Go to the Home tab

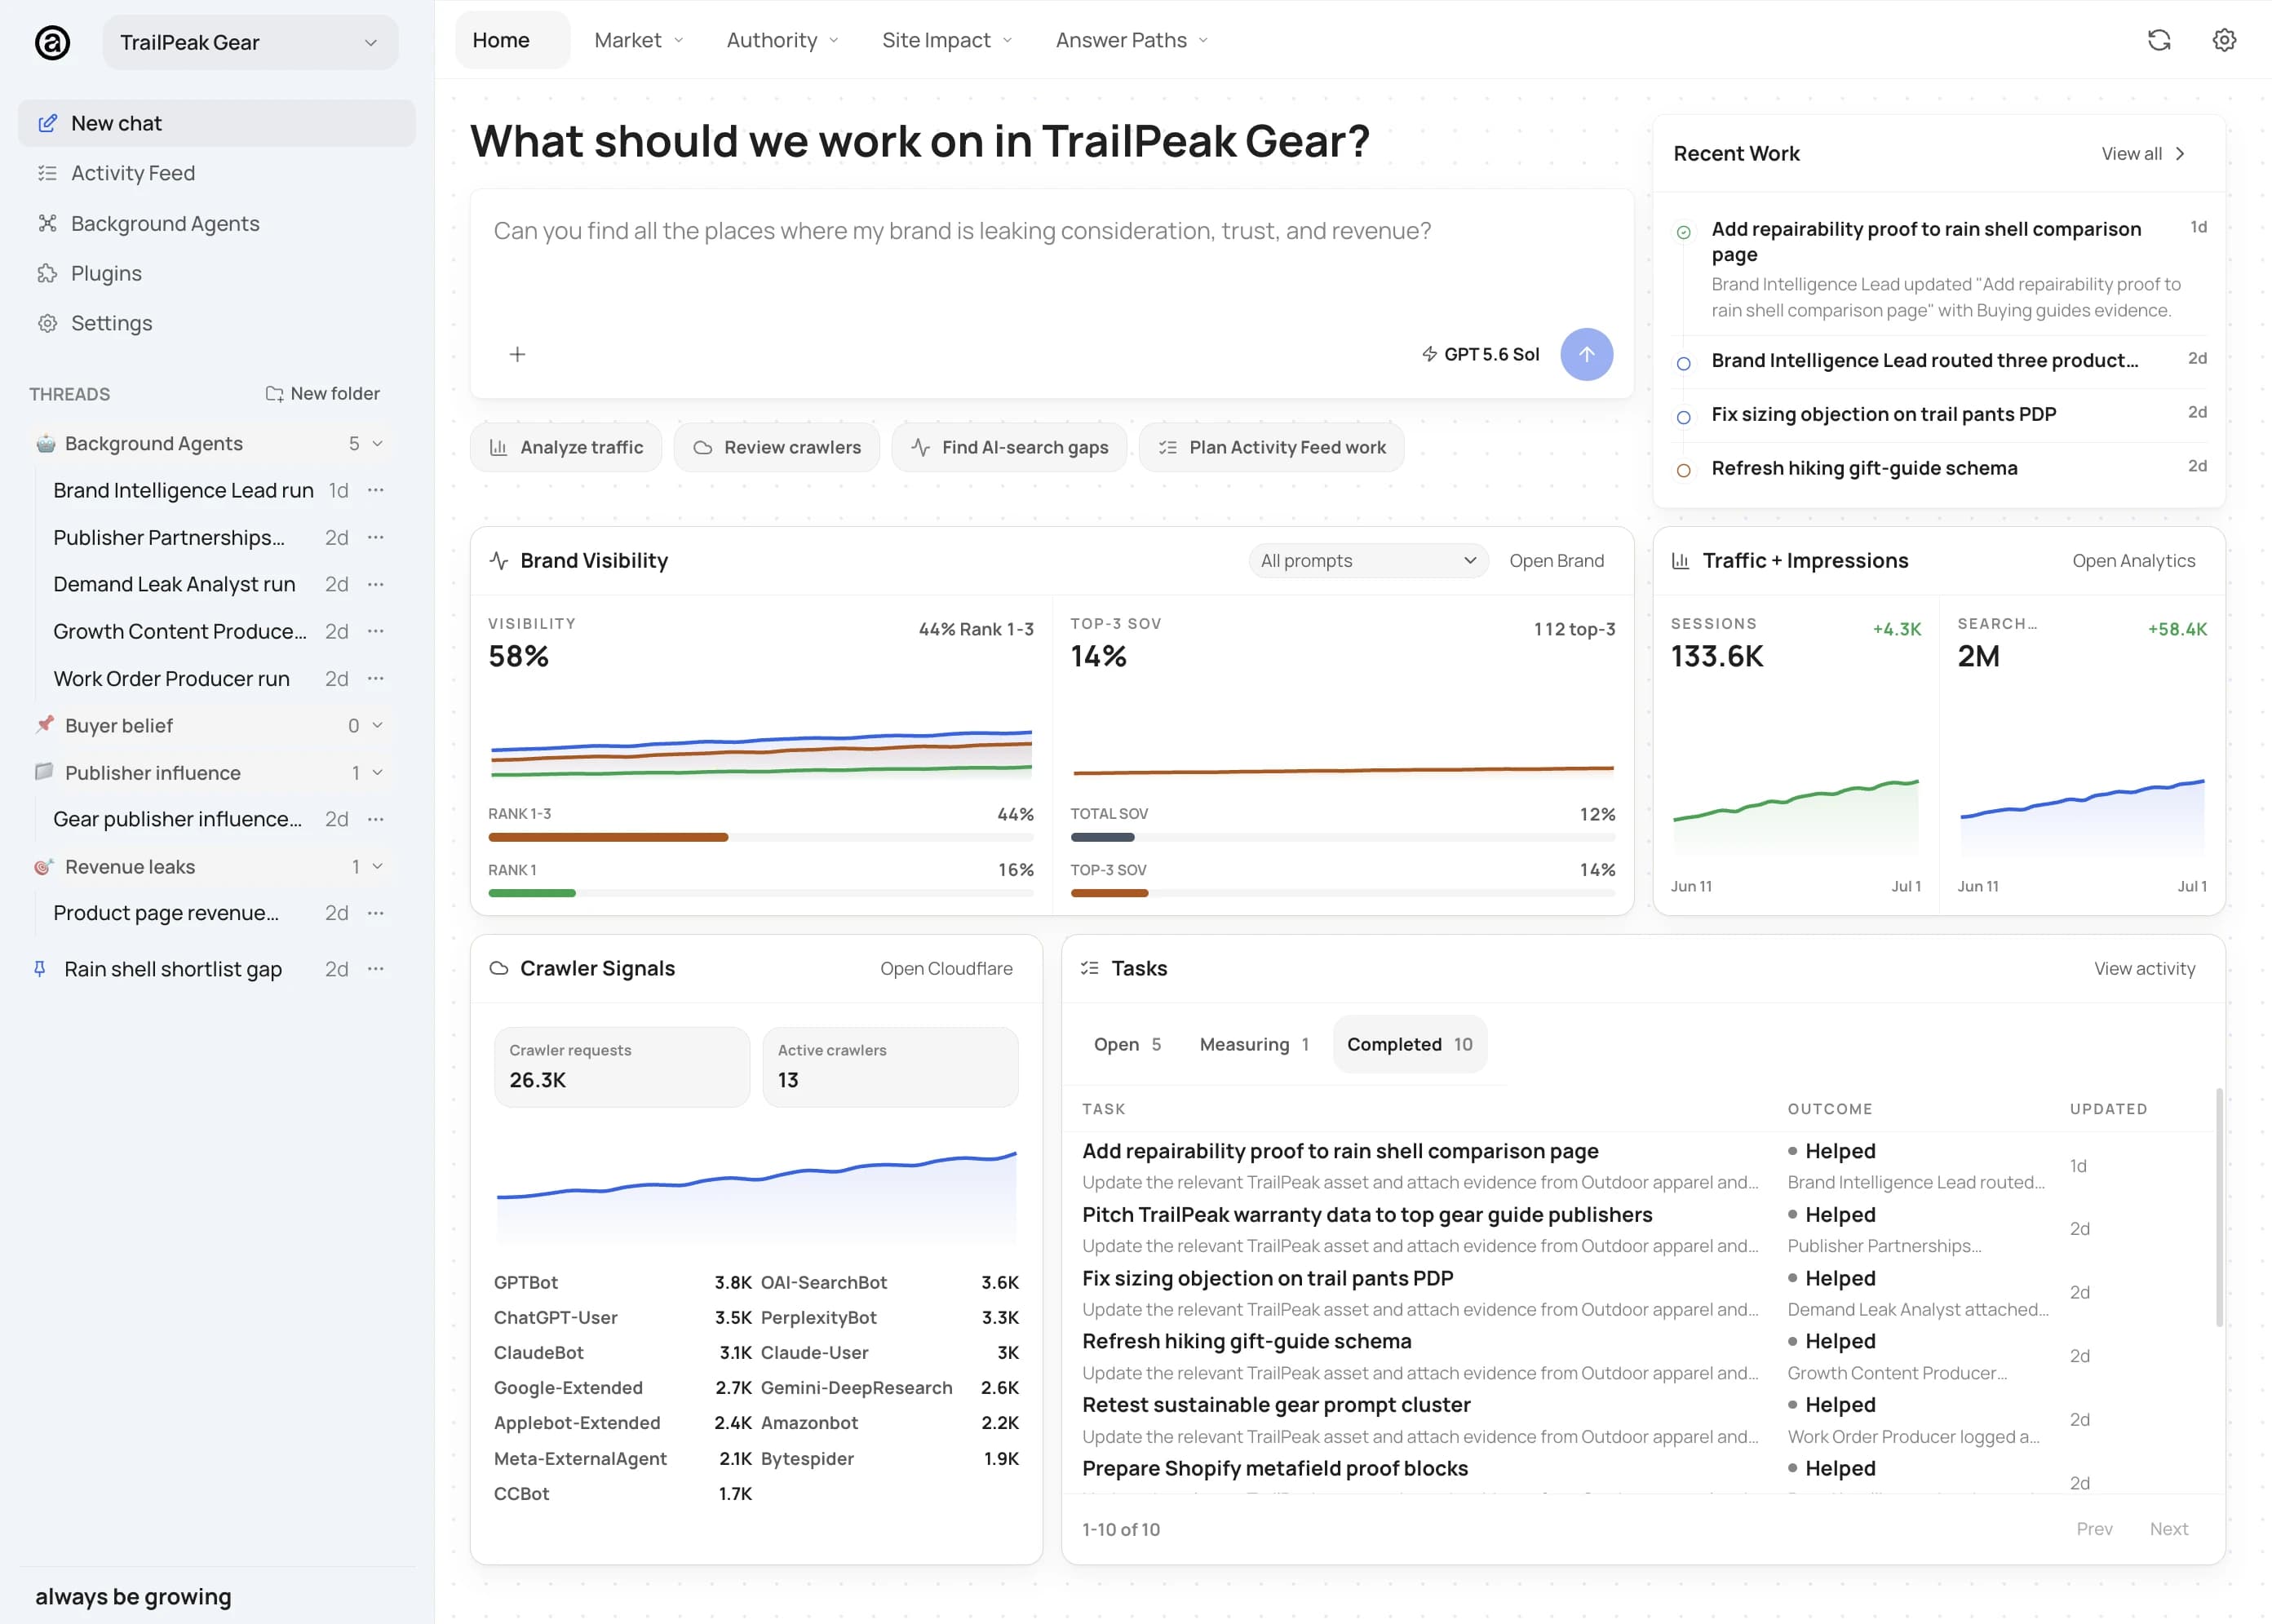pos(512,40)
